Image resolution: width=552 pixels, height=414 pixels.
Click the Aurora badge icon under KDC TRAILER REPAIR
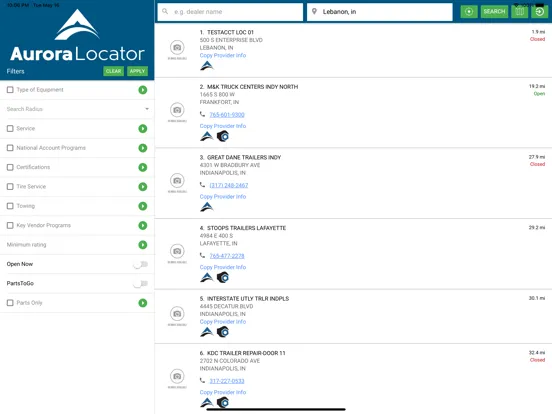click(x=207, y=402)
